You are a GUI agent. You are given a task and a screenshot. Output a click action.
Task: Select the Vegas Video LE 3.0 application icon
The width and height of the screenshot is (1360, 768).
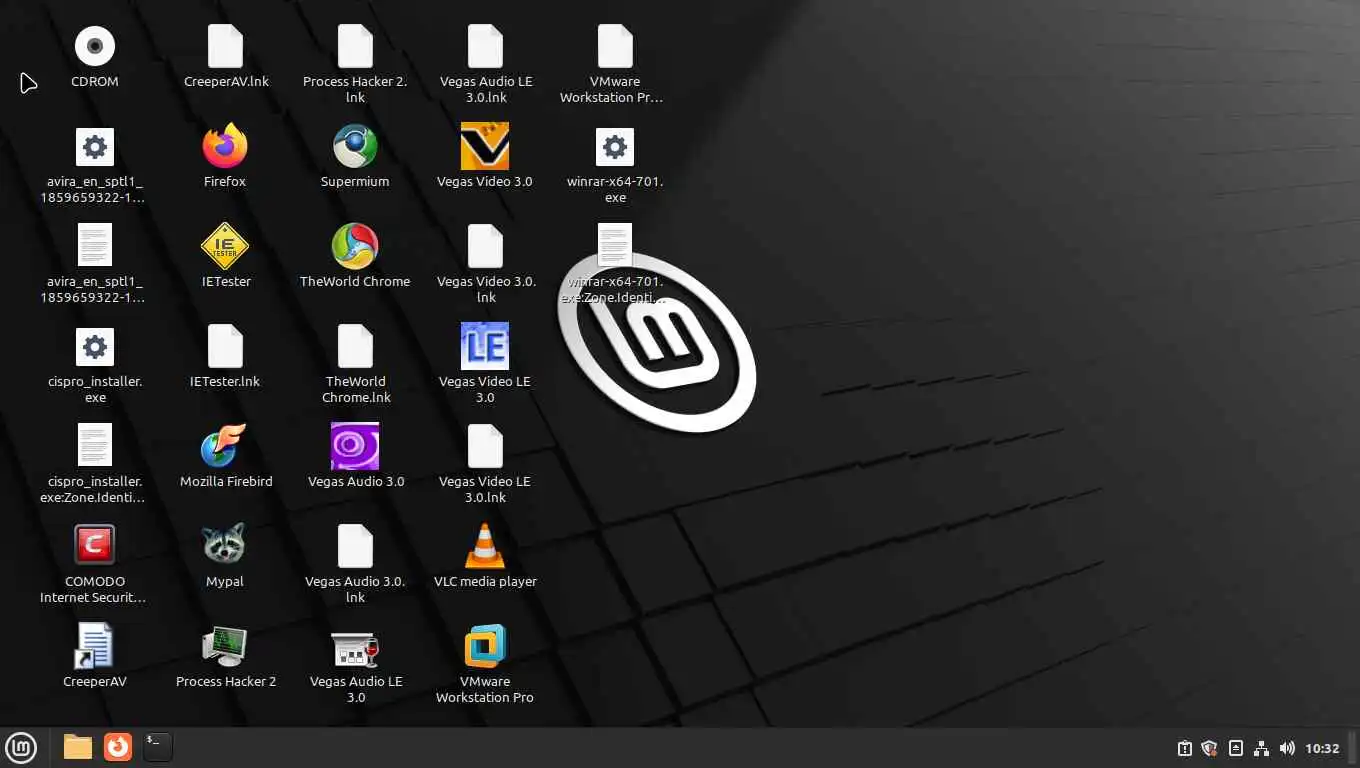(x=485, y=346)
